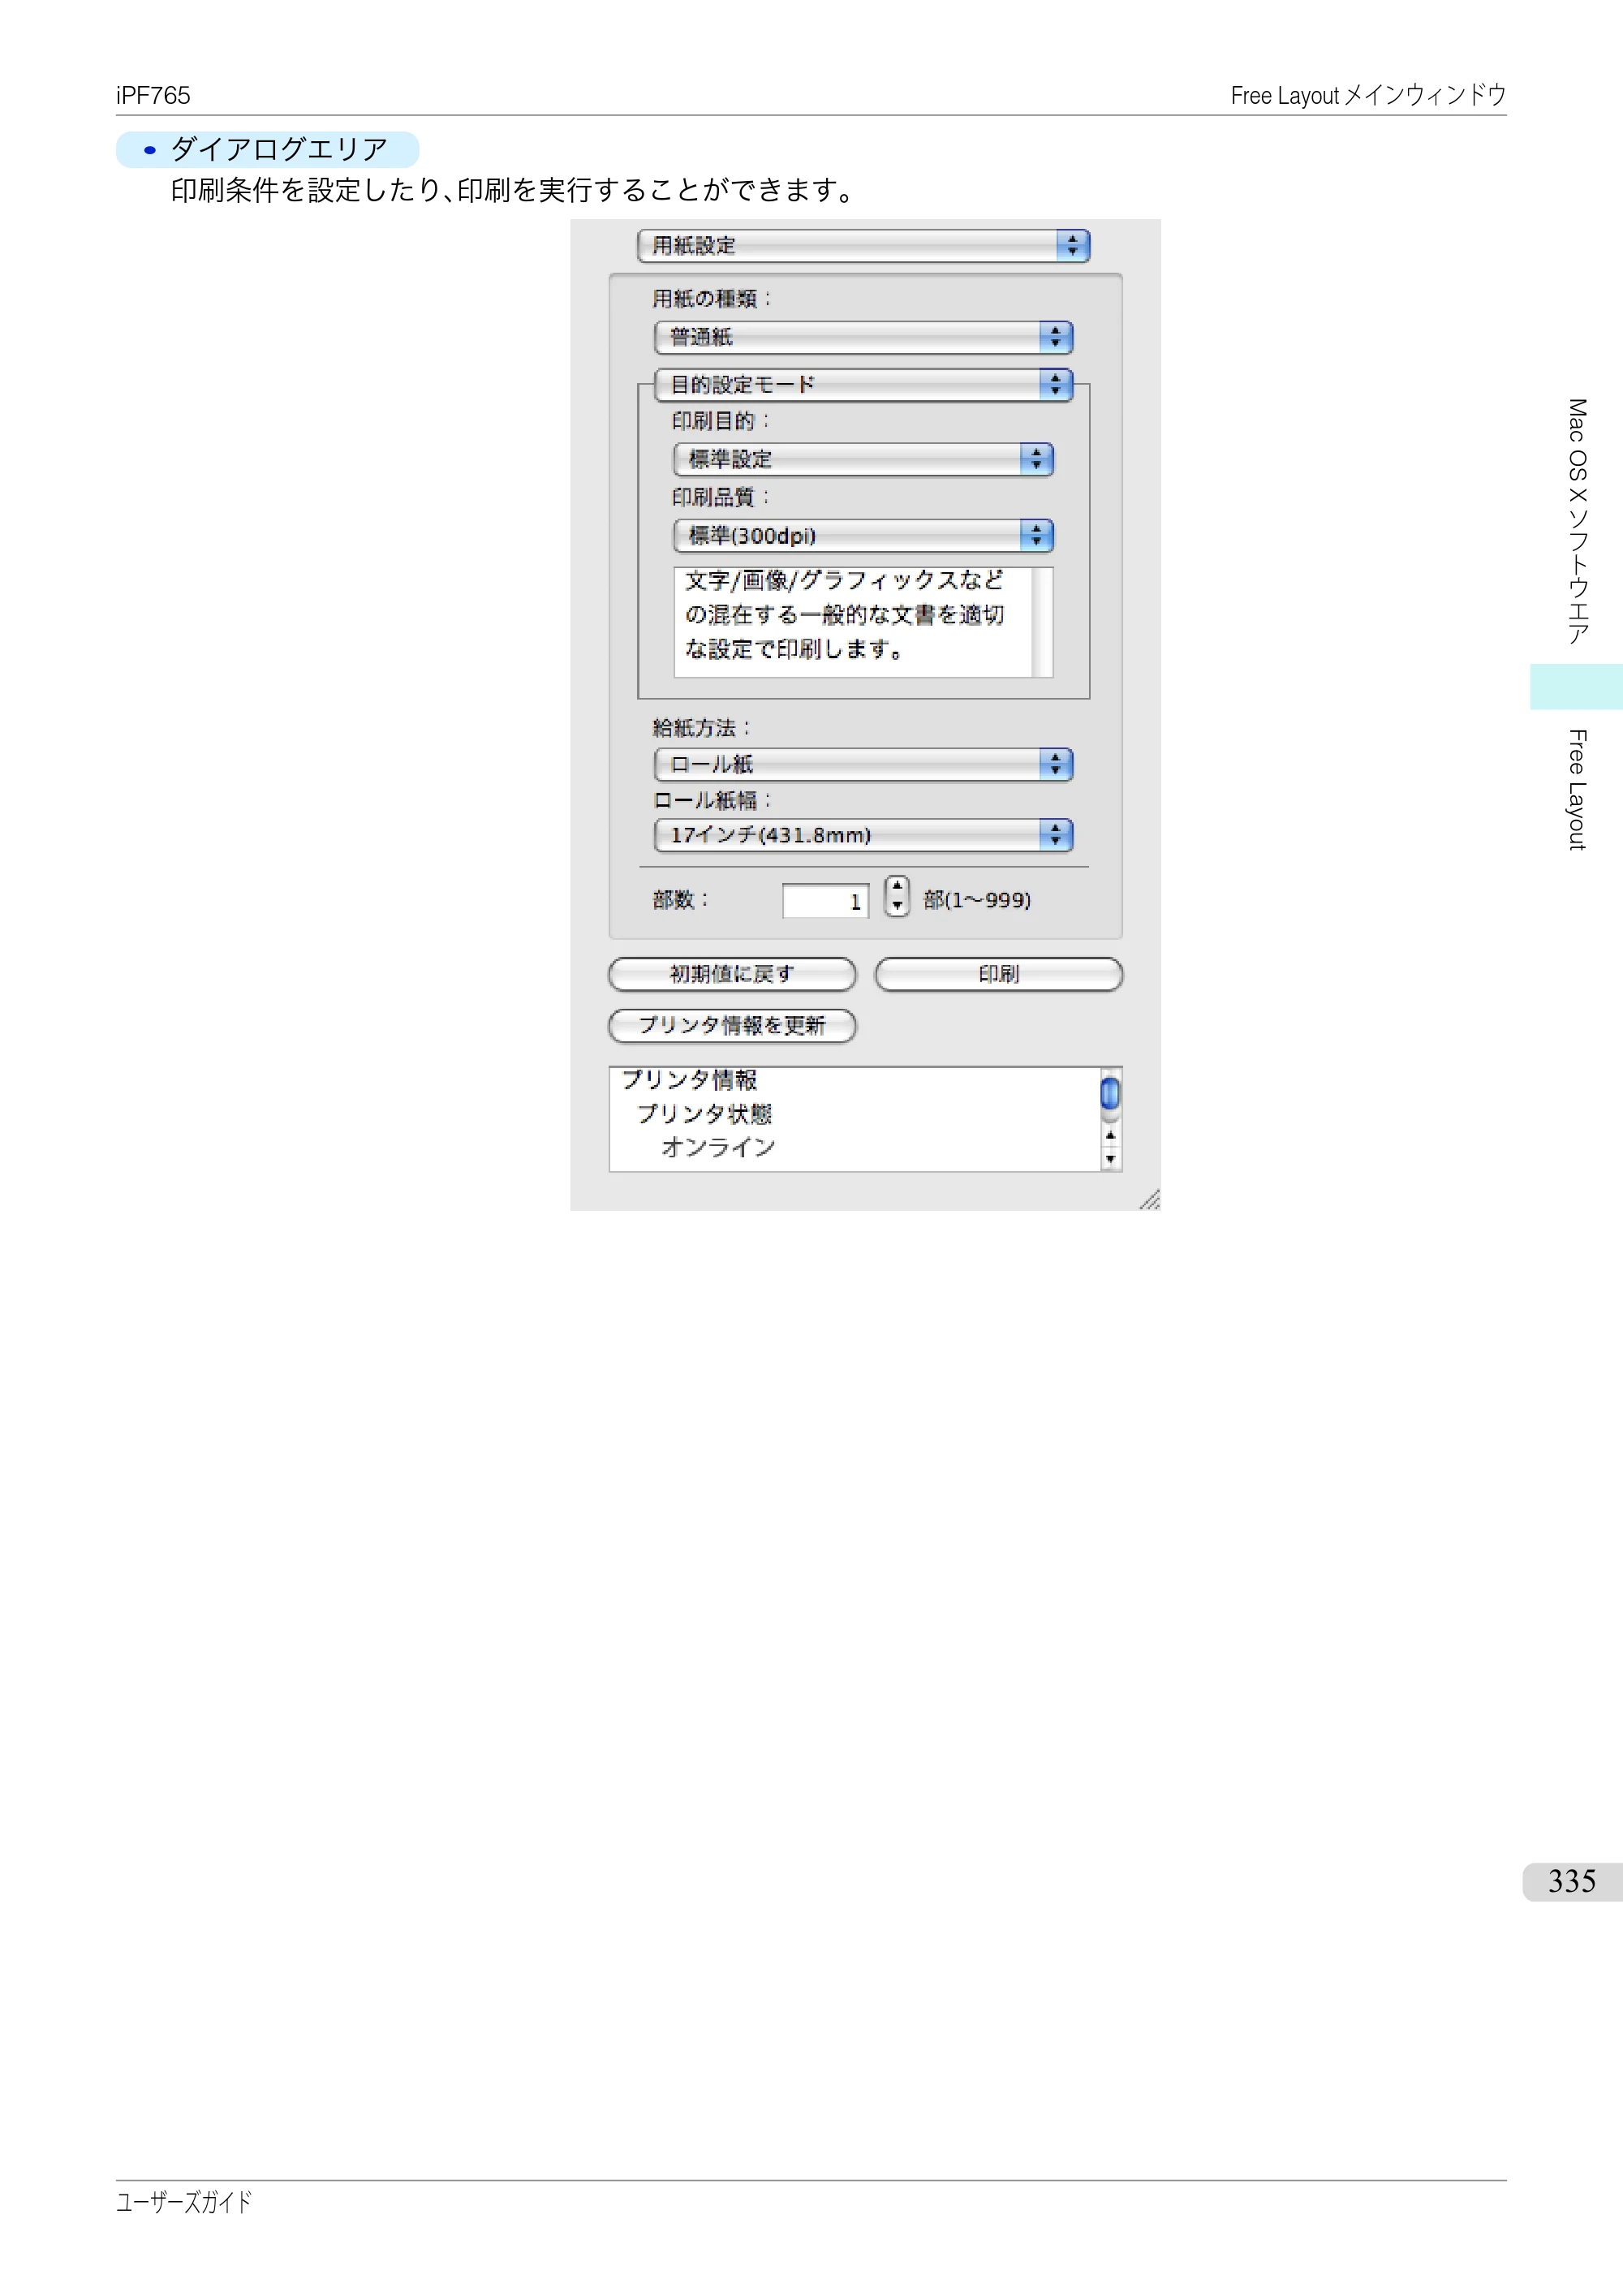Open the 用紙の種類 dropdown showing 普通紙
Viewport: 1623px width, 2296px height.
coord(863,337)
